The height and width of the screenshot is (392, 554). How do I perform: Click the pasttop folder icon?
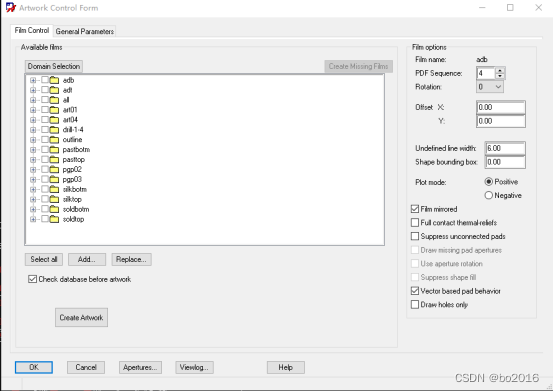54,160
